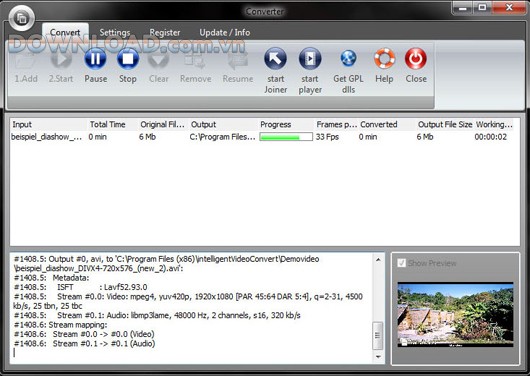Open the Settings tab

click(115, 32)
